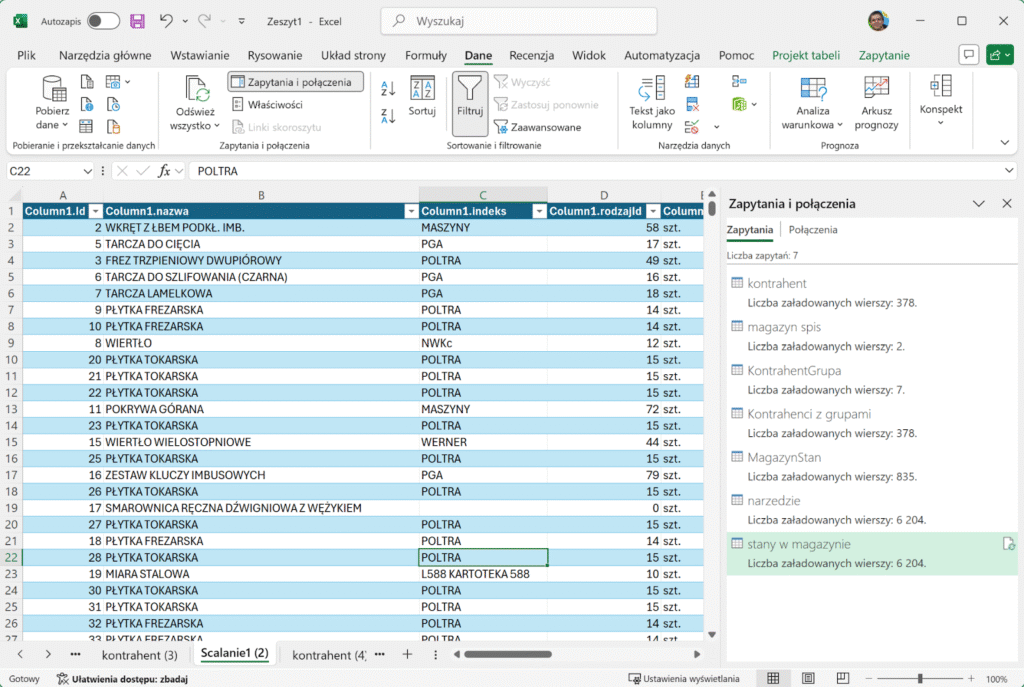Switch to the Formuły ribbon tab
Image resolution: width=1024 pixels, height=687 pixels.
[x=425, y=56]
